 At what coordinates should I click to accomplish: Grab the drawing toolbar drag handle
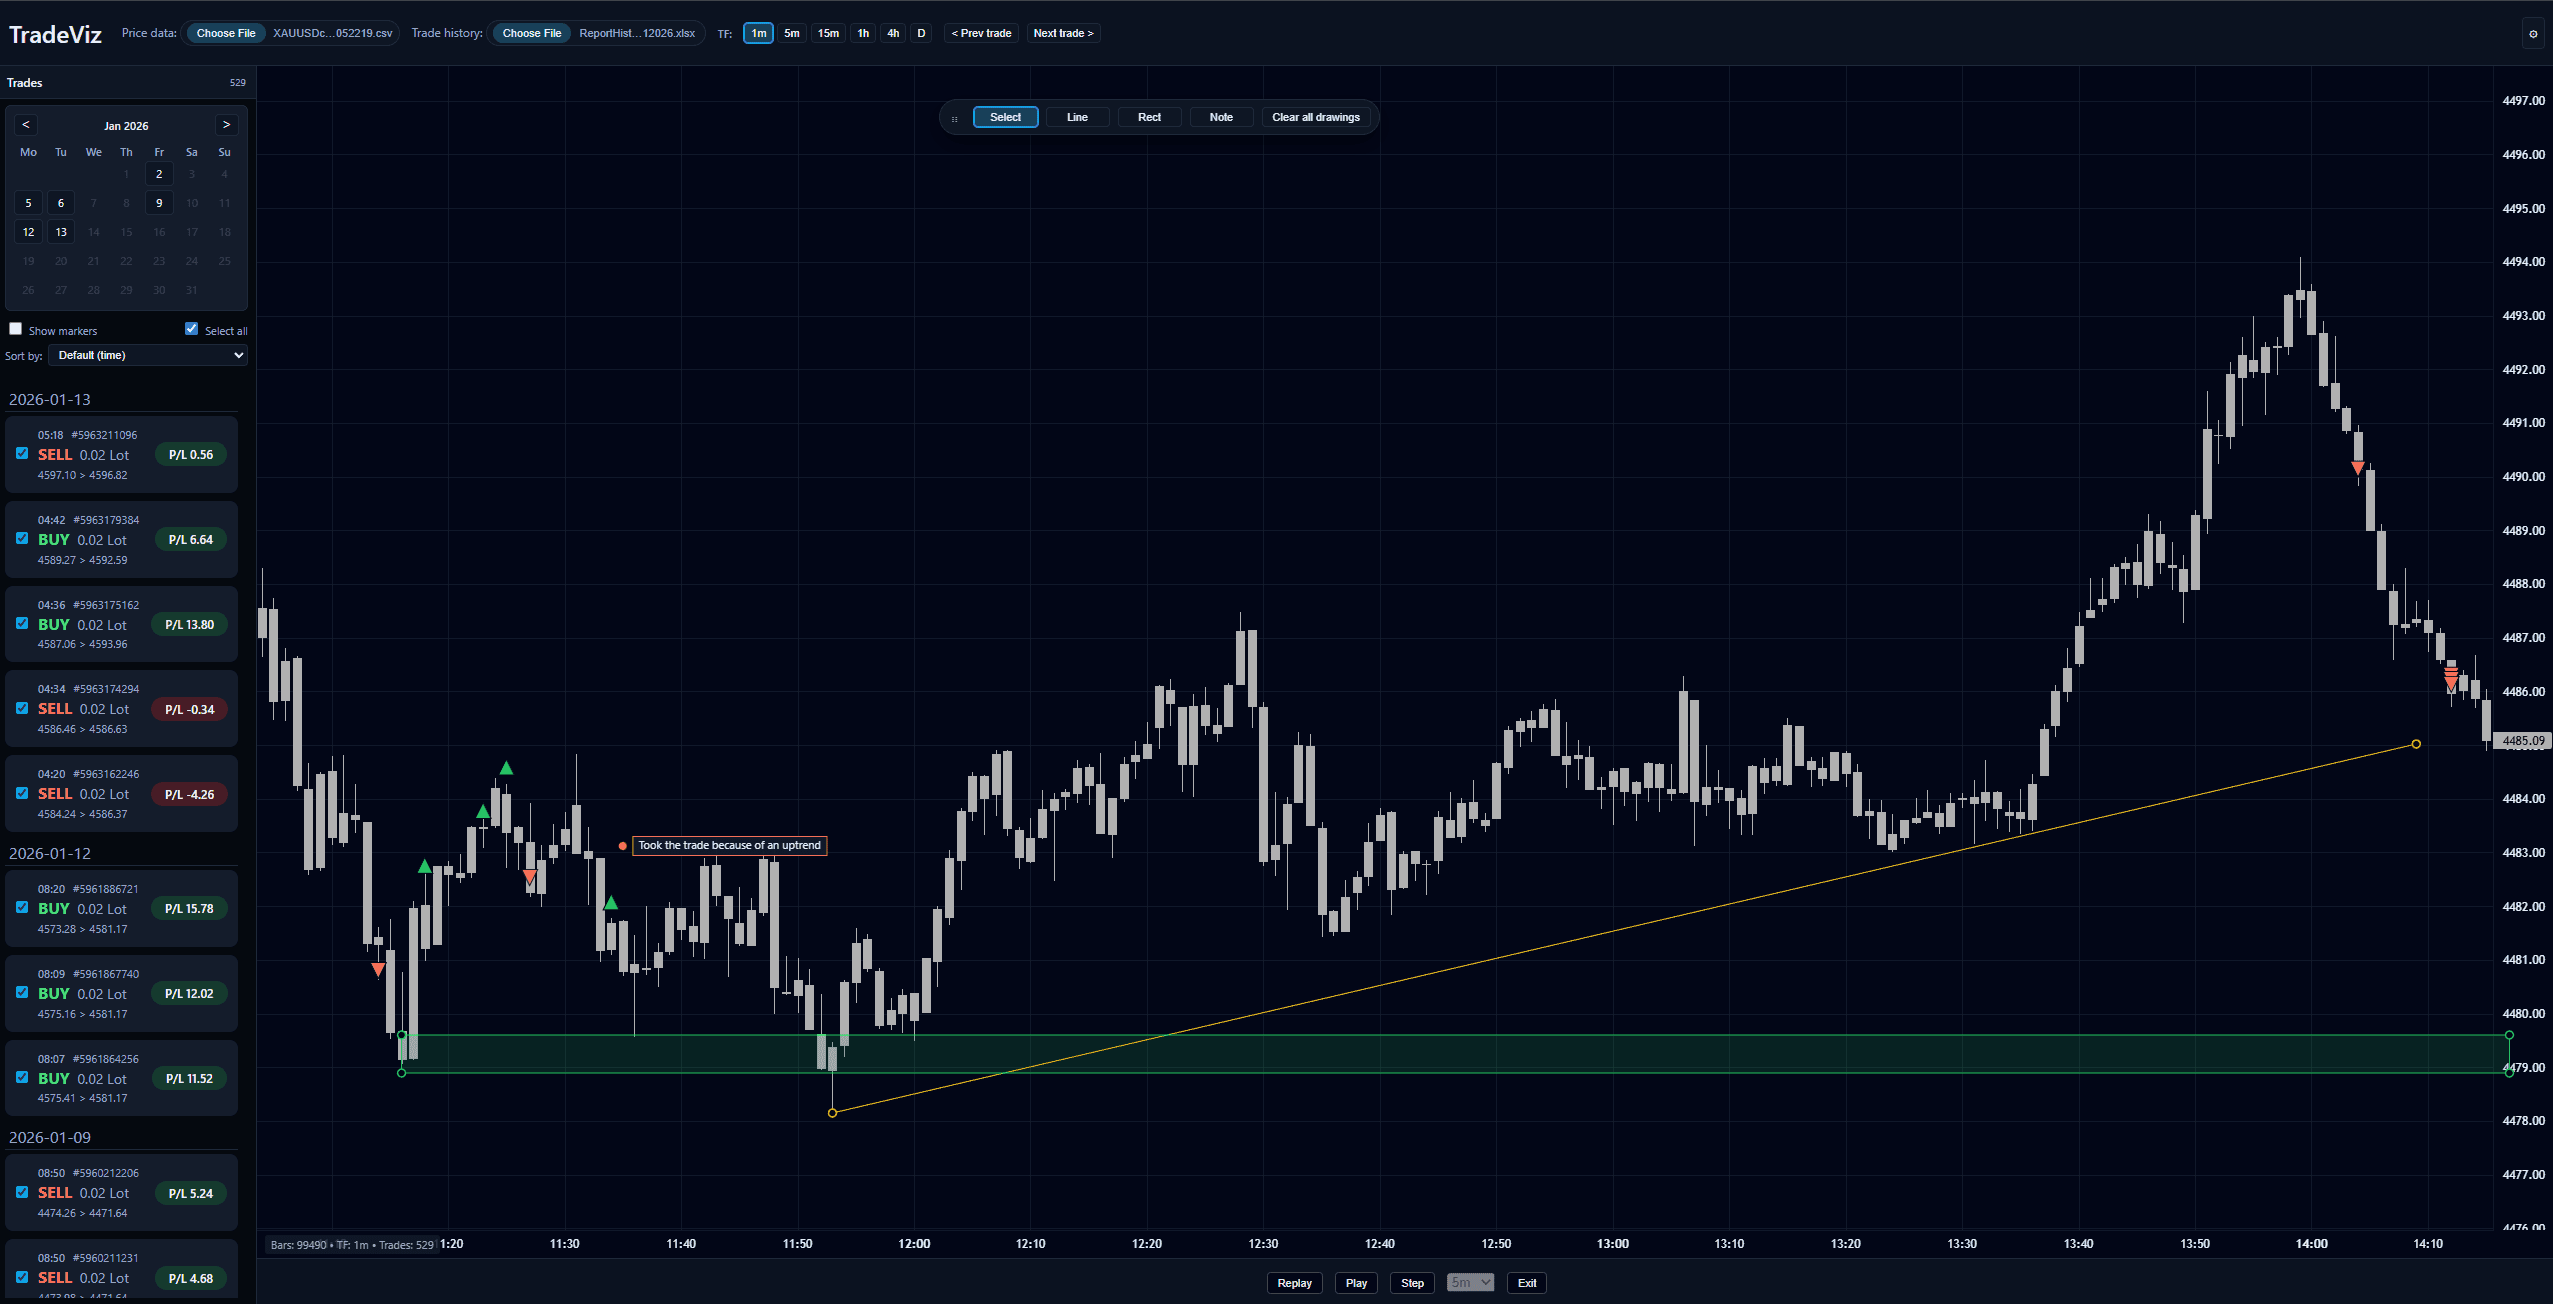[x=954, y=118]
